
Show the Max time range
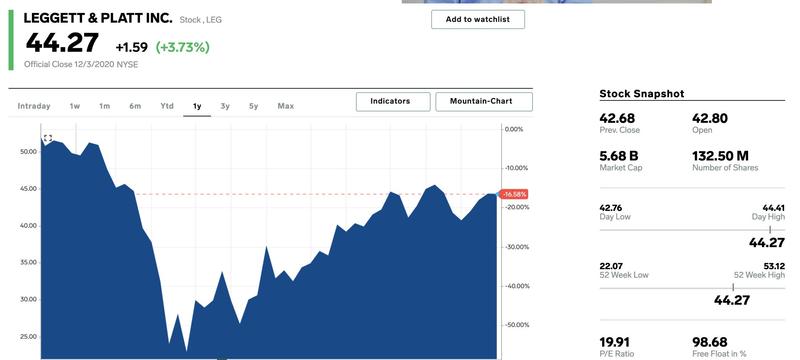(x=286, y=106)
